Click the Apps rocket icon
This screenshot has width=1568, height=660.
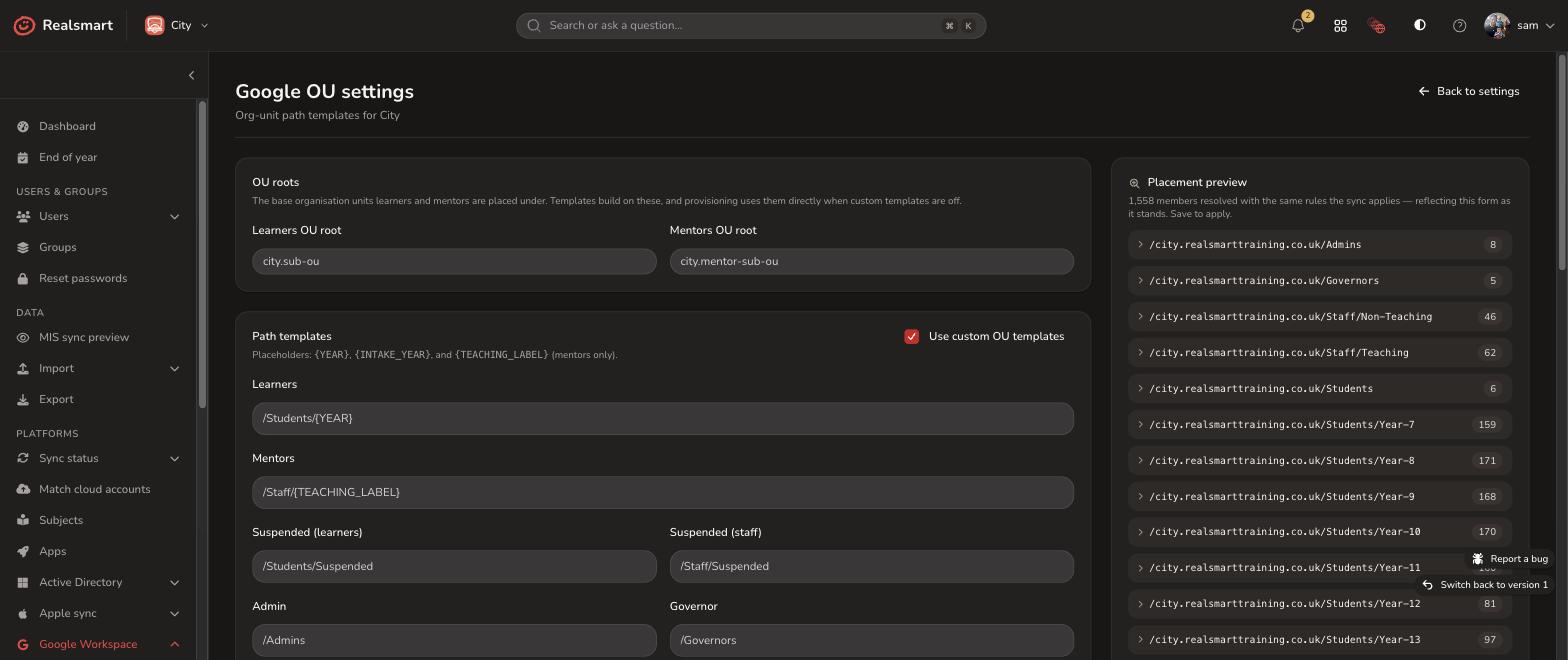(23, 551)
